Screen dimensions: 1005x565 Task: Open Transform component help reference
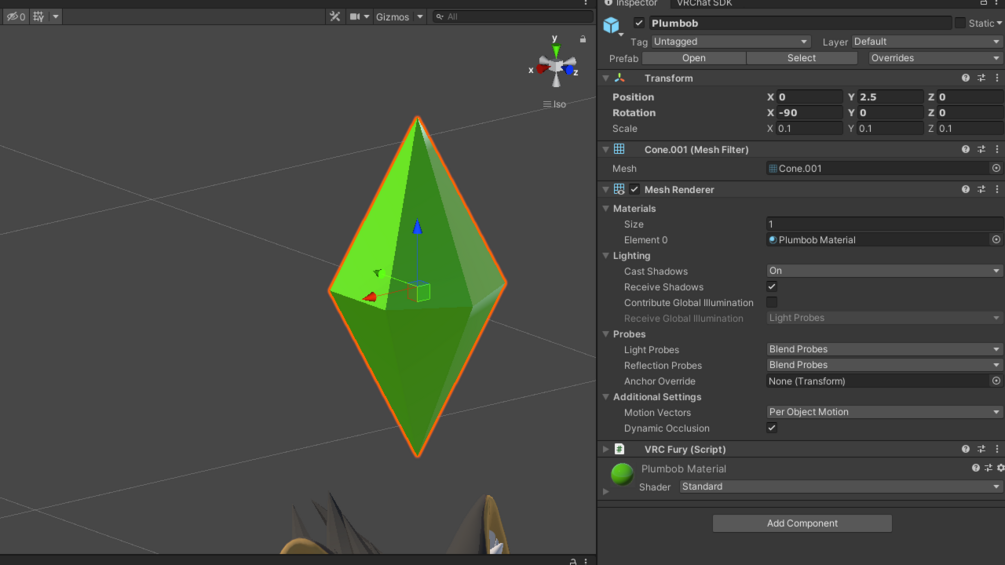pos(965,78)
